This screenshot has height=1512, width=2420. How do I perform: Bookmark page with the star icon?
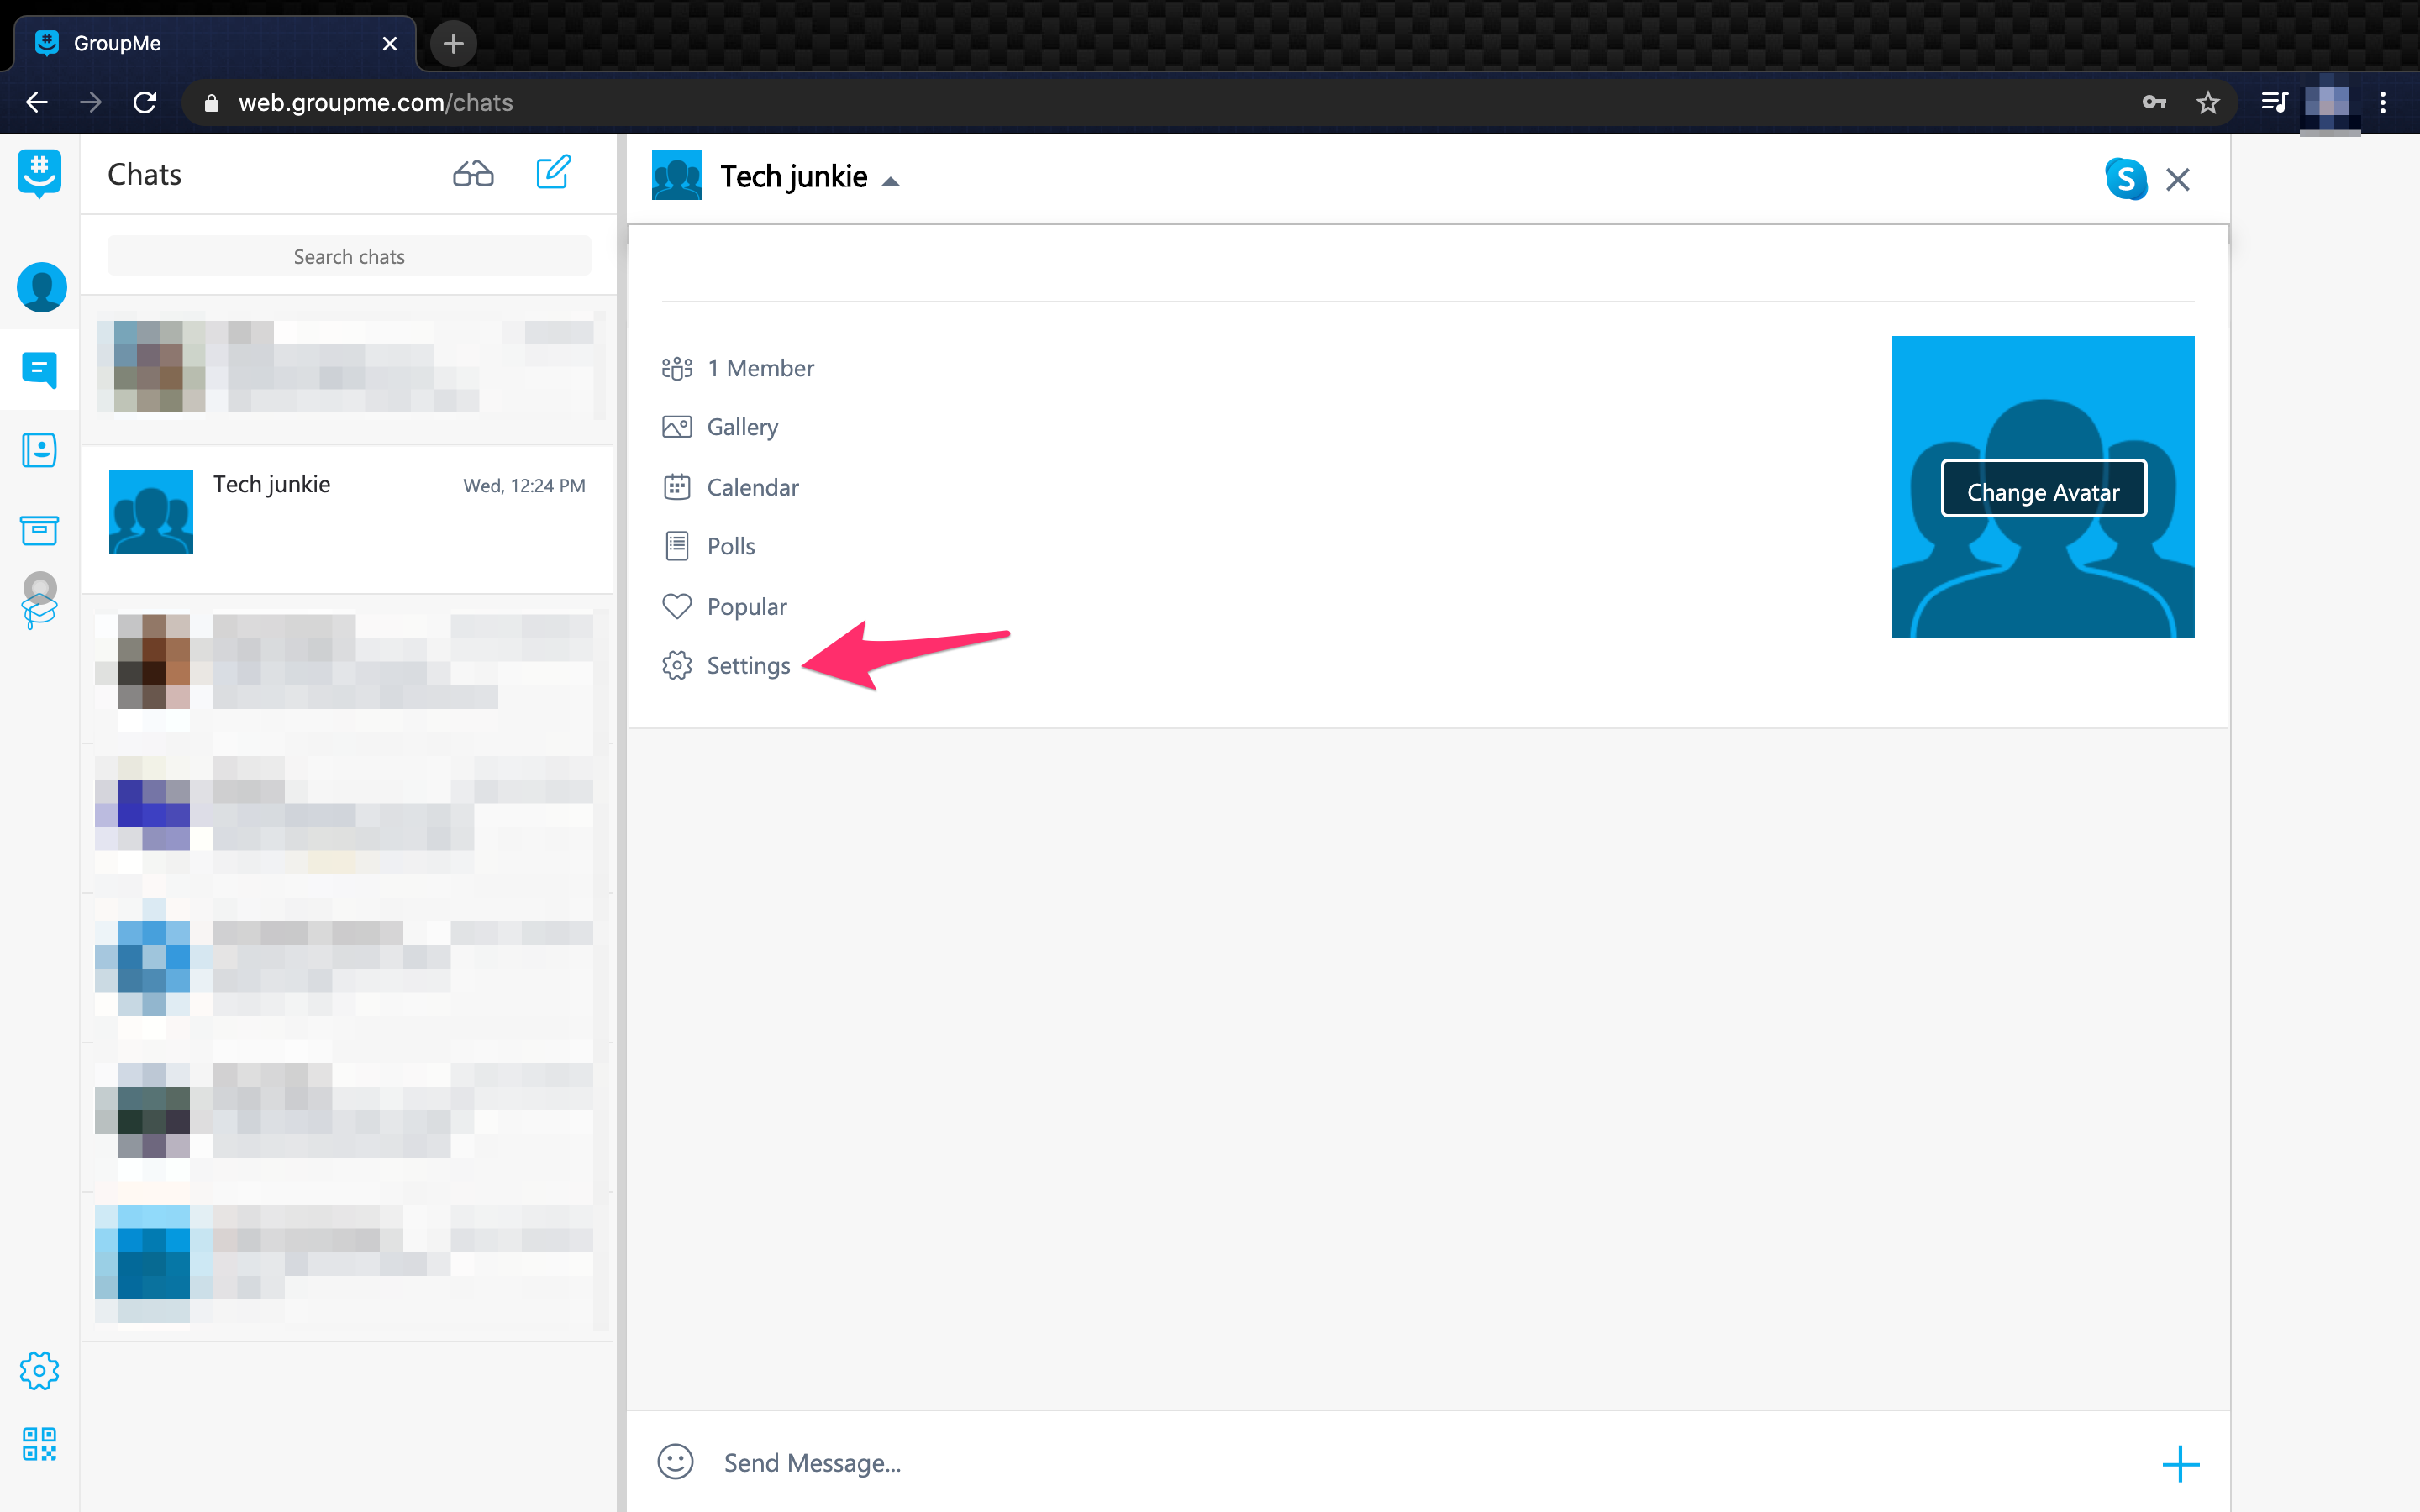click(x=2208, y=102)
